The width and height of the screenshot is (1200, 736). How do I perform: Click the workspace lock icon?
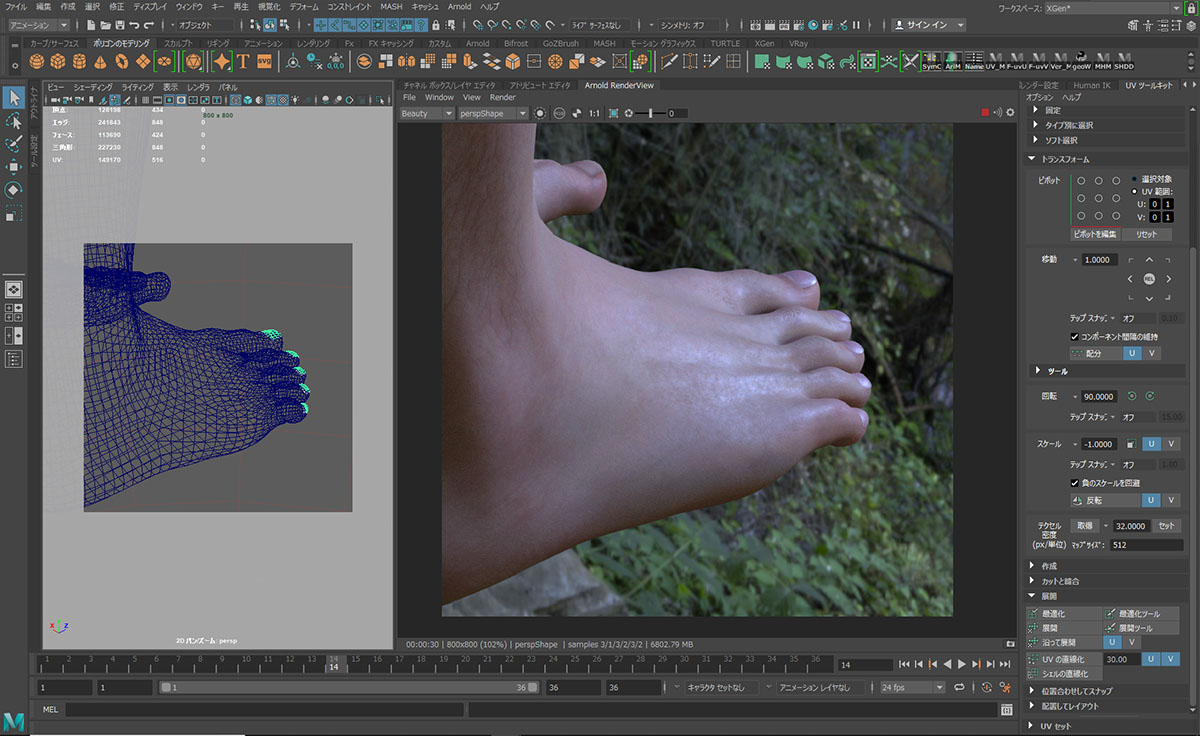pyautogui.click(x=1190, y=7)
